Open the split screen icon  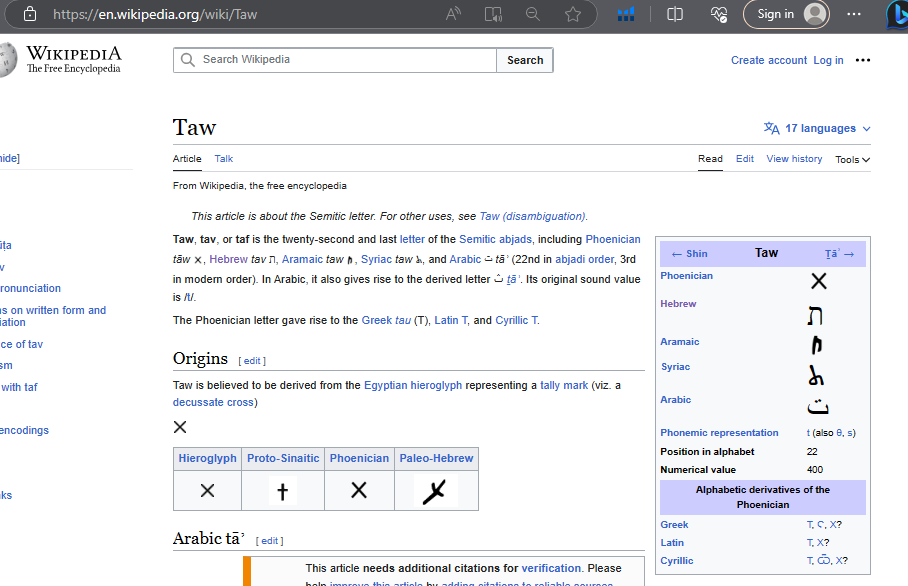675,14
